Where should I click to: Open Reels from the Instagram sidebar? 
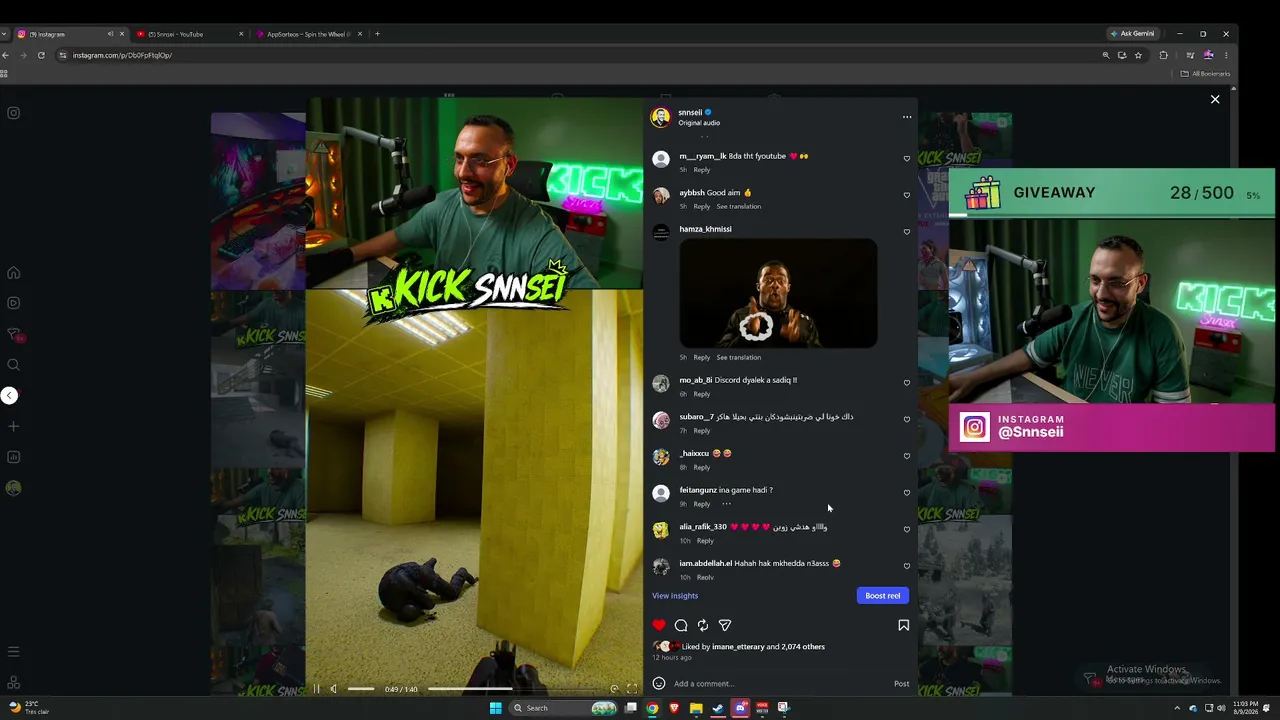coord(14,303)
